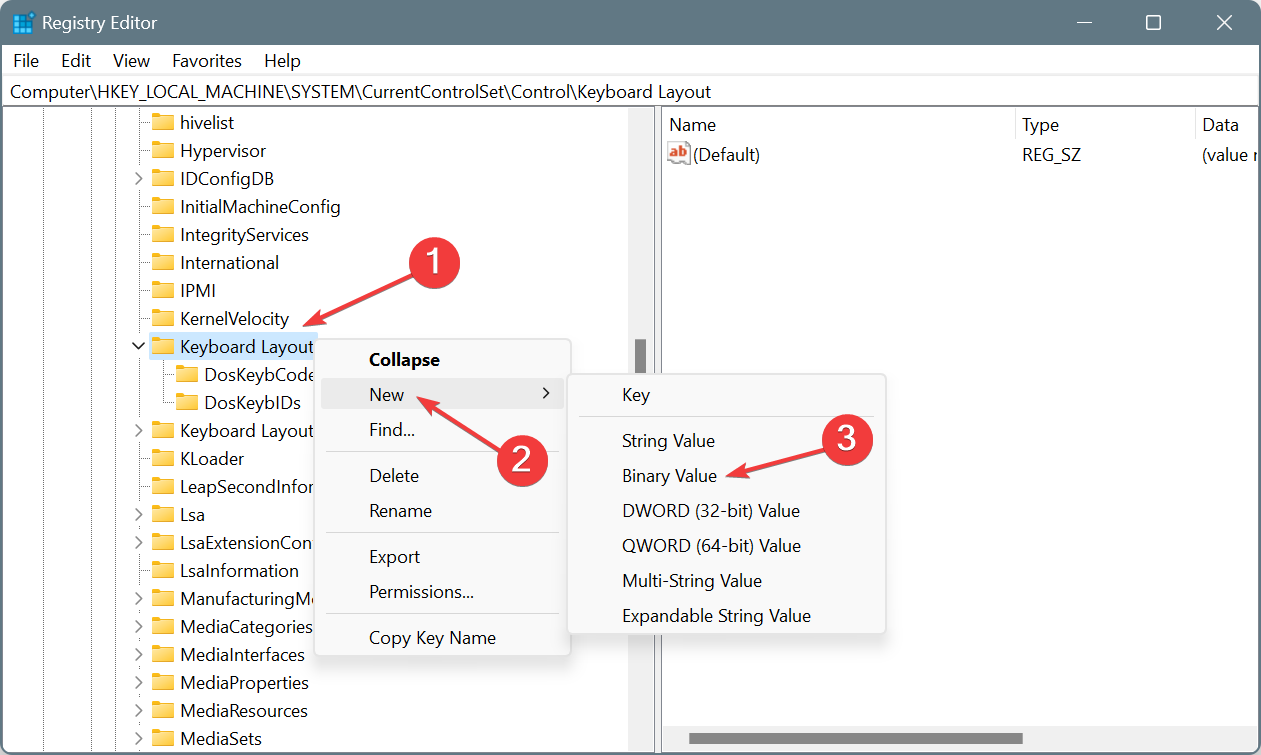The image size is (1261, 755).
Task: Click the MediaProperties folder icon
Action: click(x=163, y=683)
